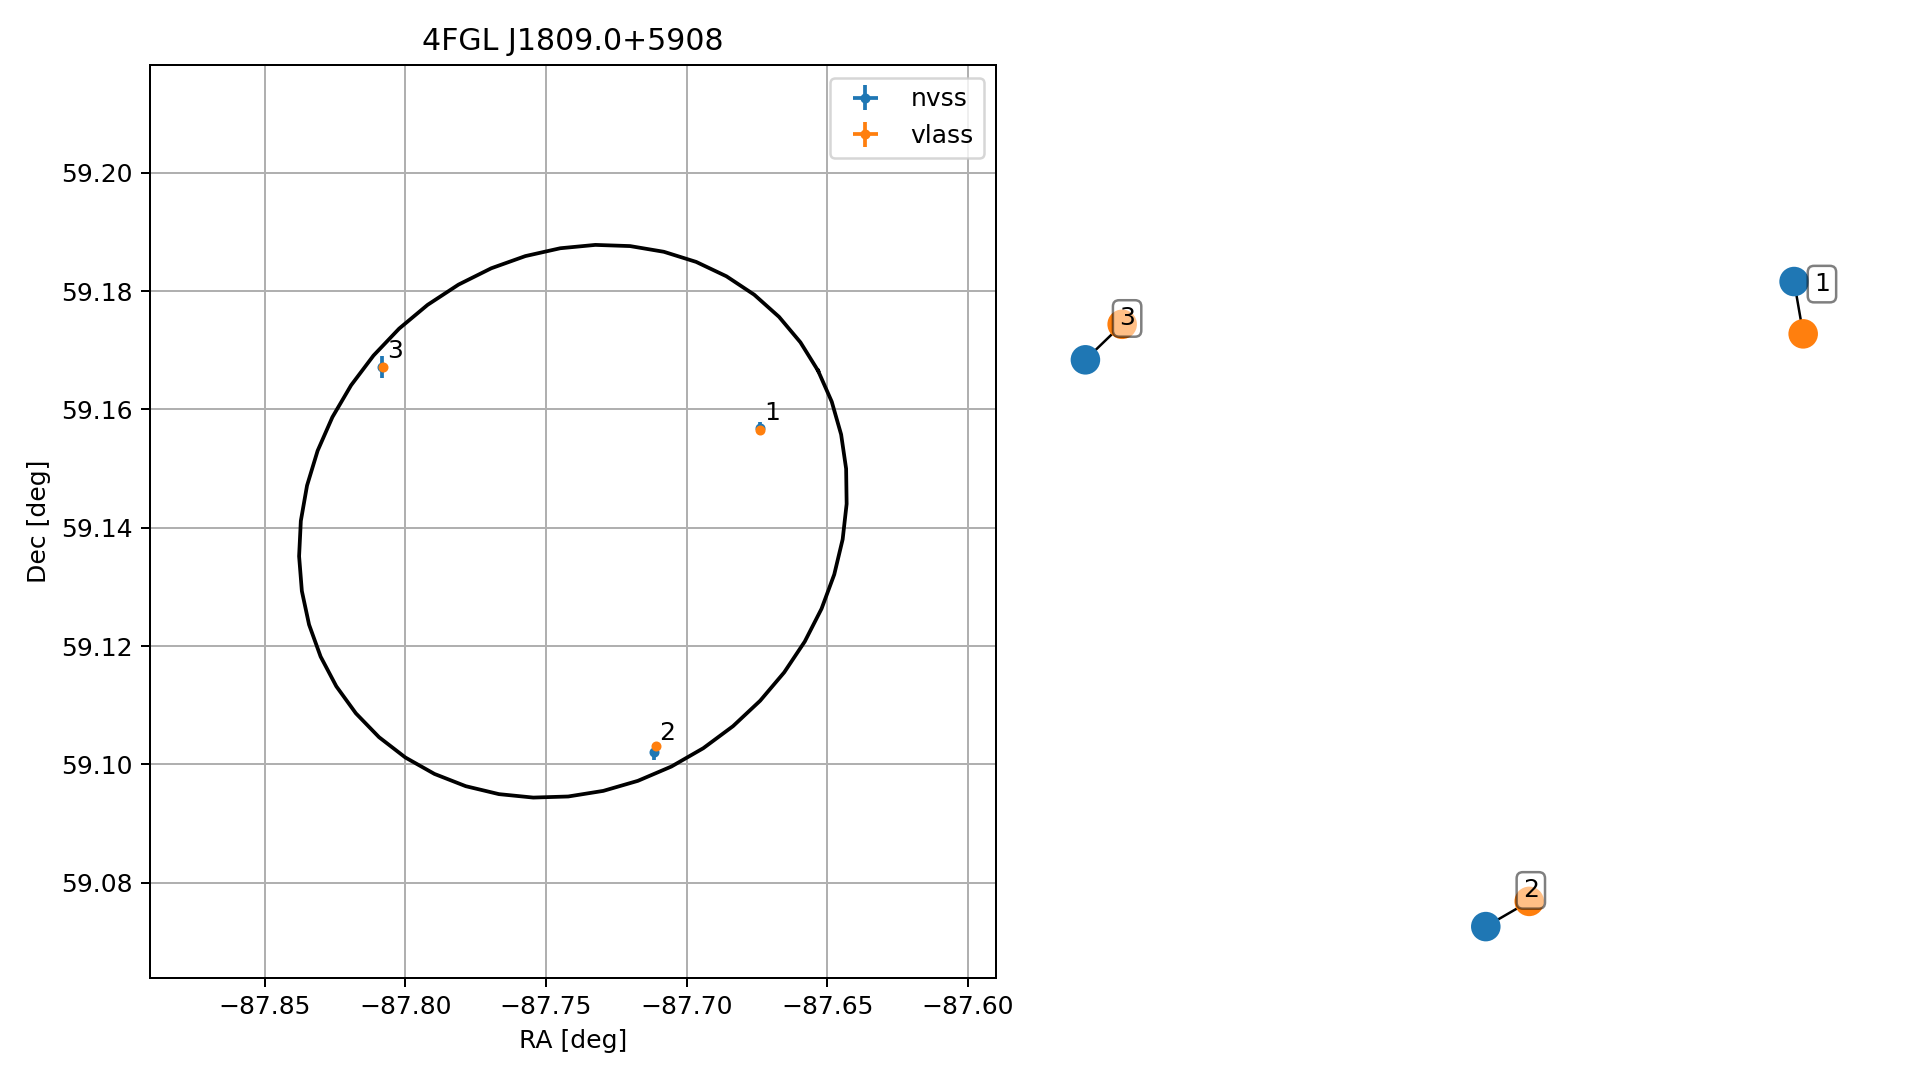Click boxed label 2 in the right panel
The width and height of the screenshot is (1919, 1080).
pyautogui.click(x=1531, y=889)
